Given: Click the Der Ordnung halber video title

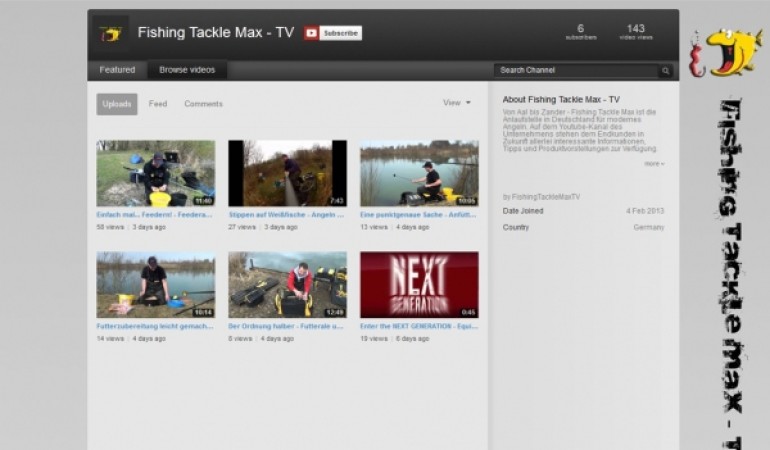Looking at the screenshot, I should click(286, 326).
